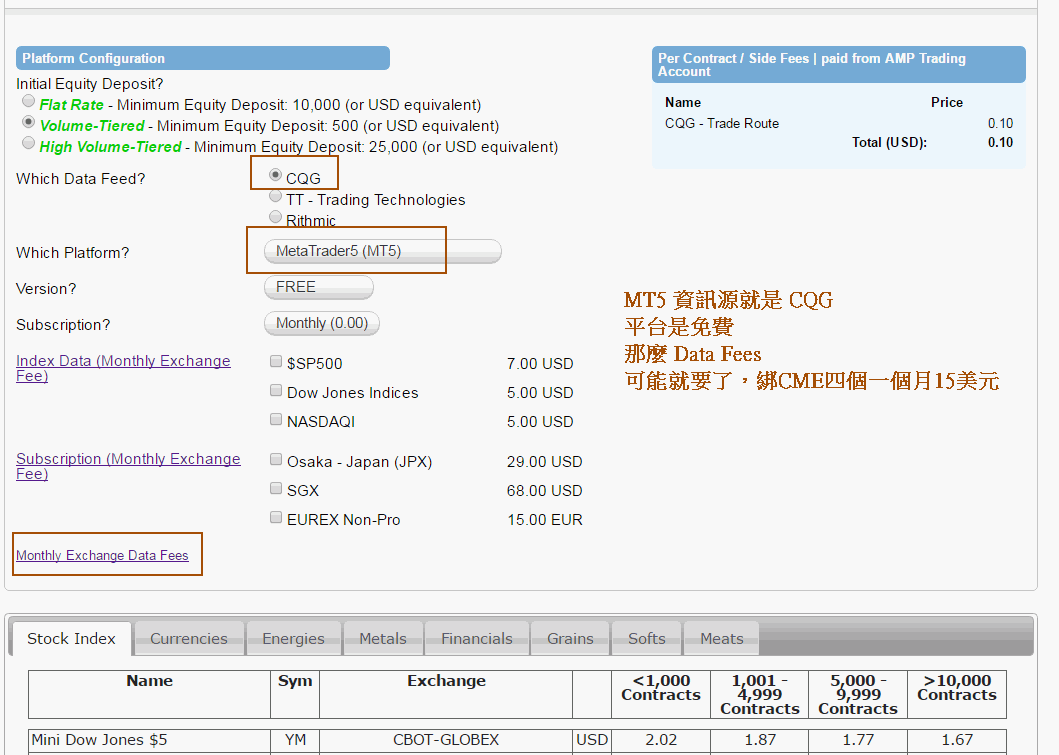Screen dimensions: 1059x755
Task: Open the Index Data (Monthly Exchange Fee) link
Action: 123,368
